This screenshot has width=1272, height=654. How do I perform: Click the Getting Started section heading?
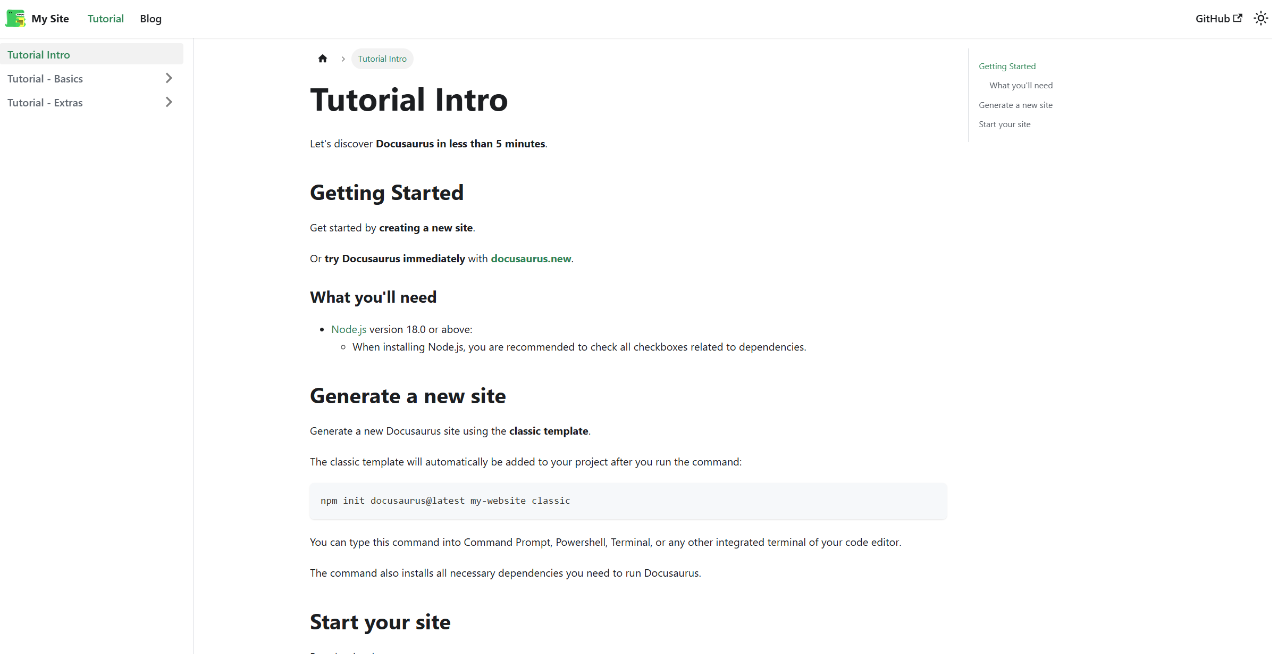pyautogui.click(x=387, y=193)
